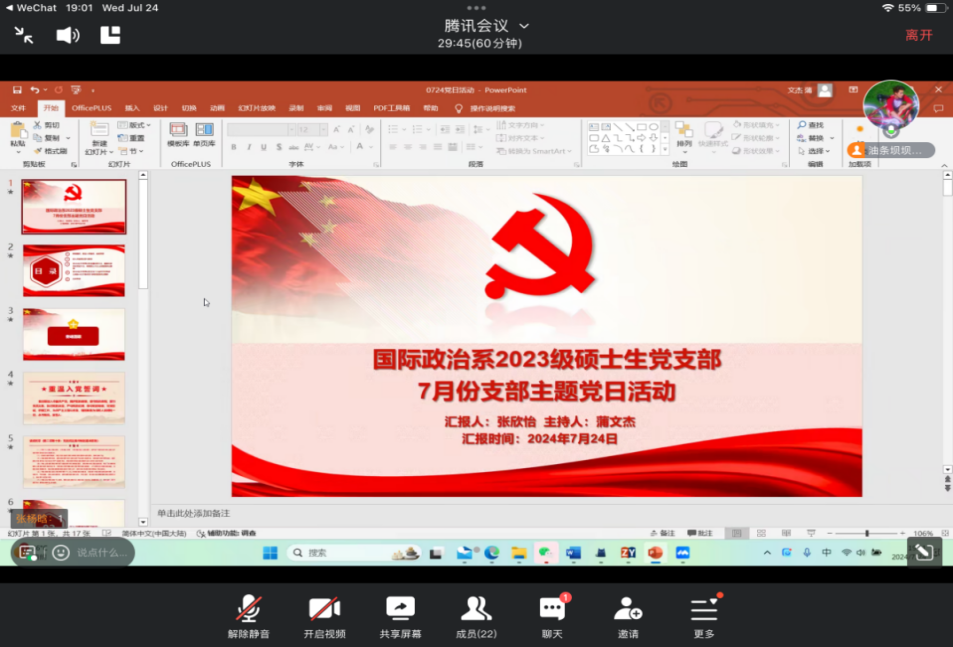This screenshot has width=953, height=647.
Task: Open the annotation pen tool
Action: (923, 552)
